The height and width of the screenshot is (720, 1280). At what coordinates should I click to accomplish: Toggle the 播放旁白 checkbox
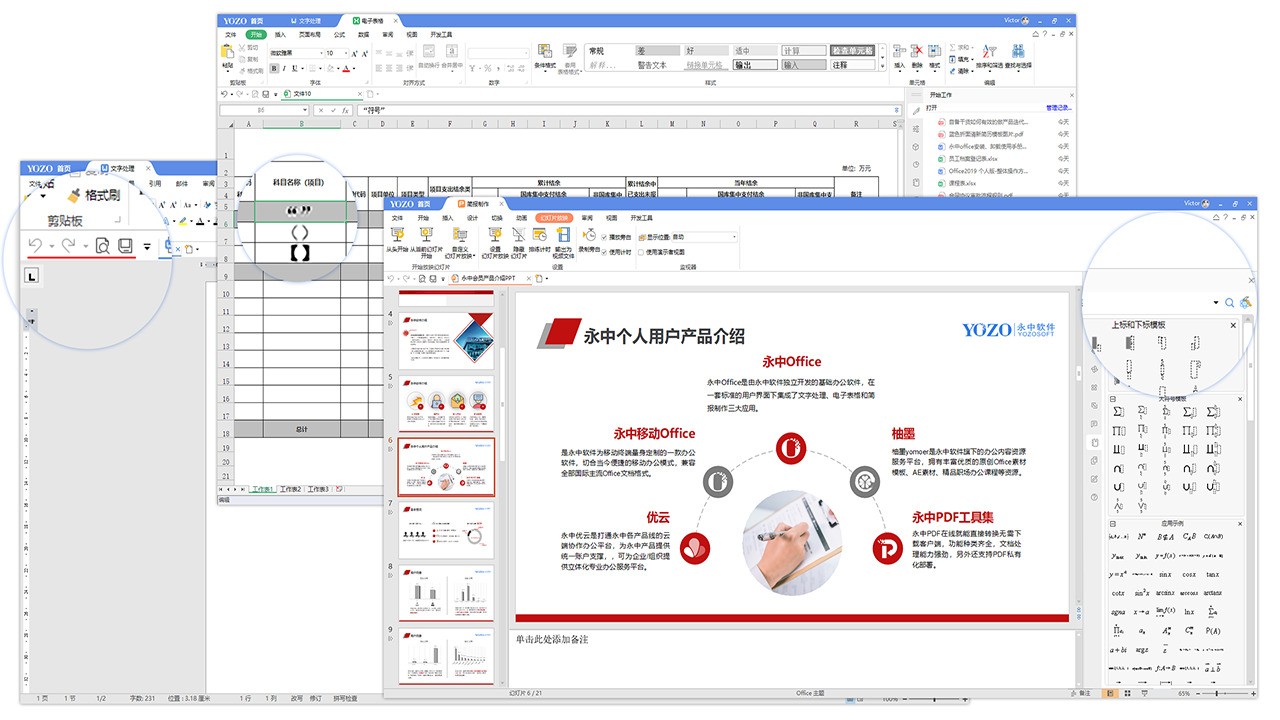(603, 236)
